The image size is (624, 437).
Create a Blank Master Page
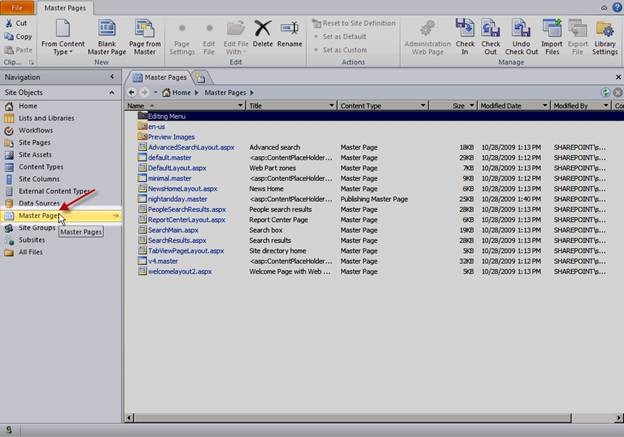(107, 37)
